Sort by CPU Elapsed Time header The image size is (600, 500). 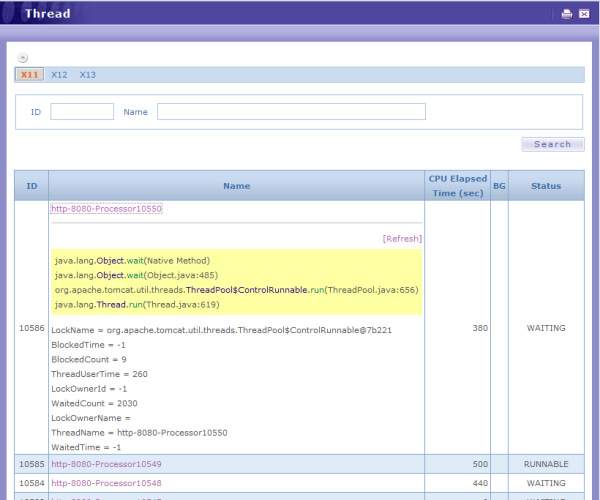tap(458, 186)
